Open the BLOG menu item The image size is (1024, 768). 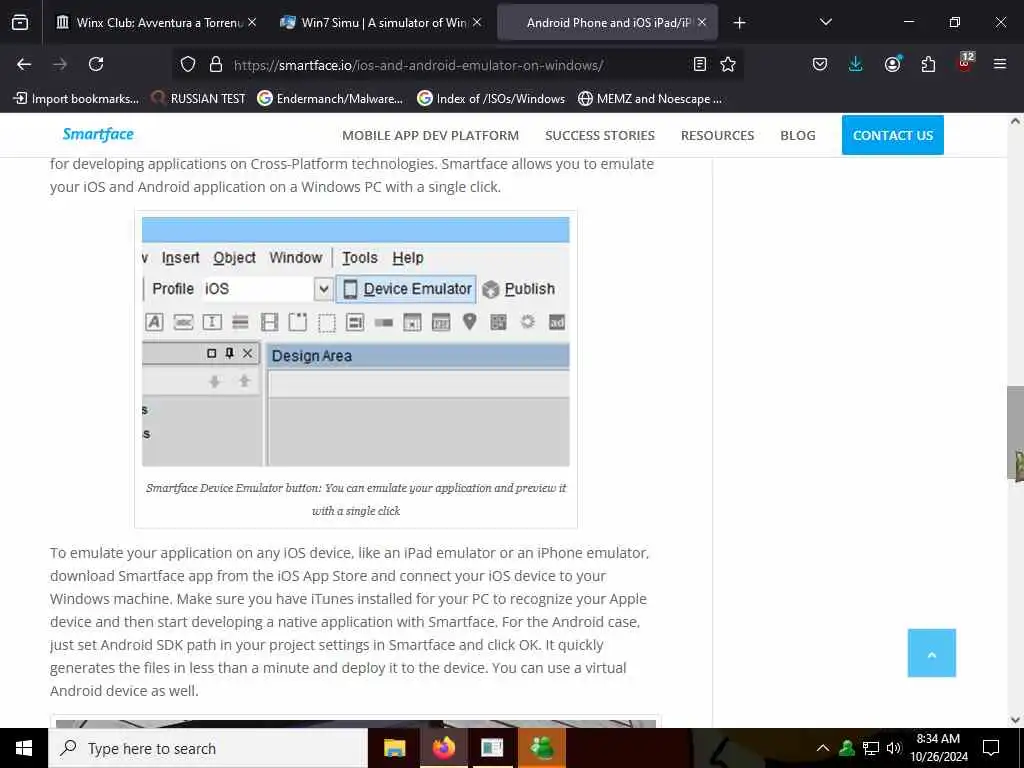[x=797, y=135]
